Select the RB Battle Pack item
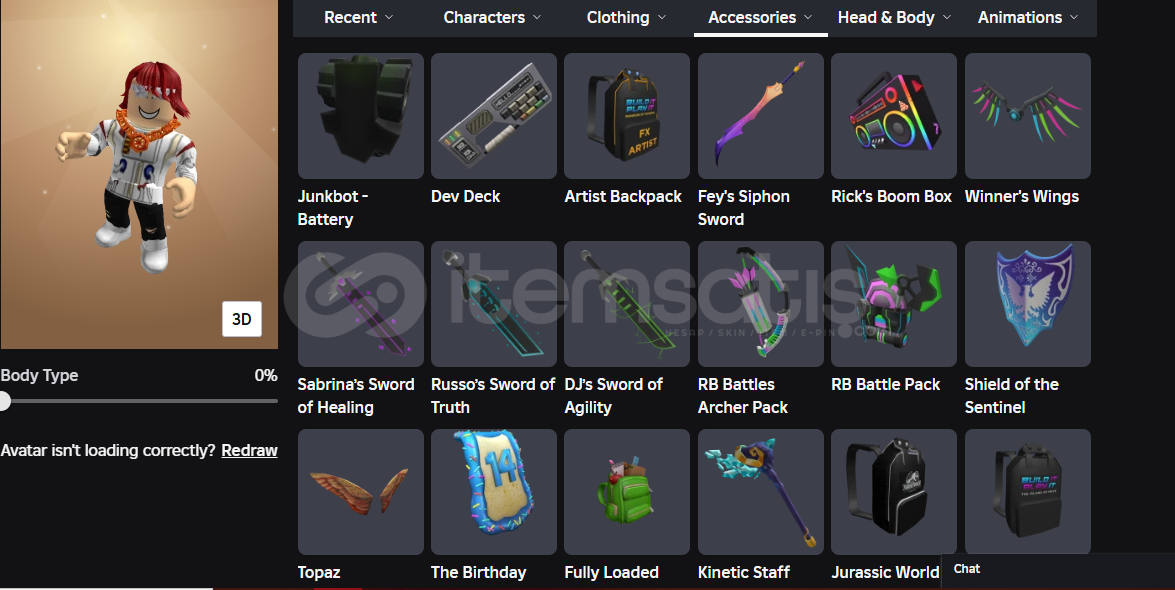 point(894,304)
